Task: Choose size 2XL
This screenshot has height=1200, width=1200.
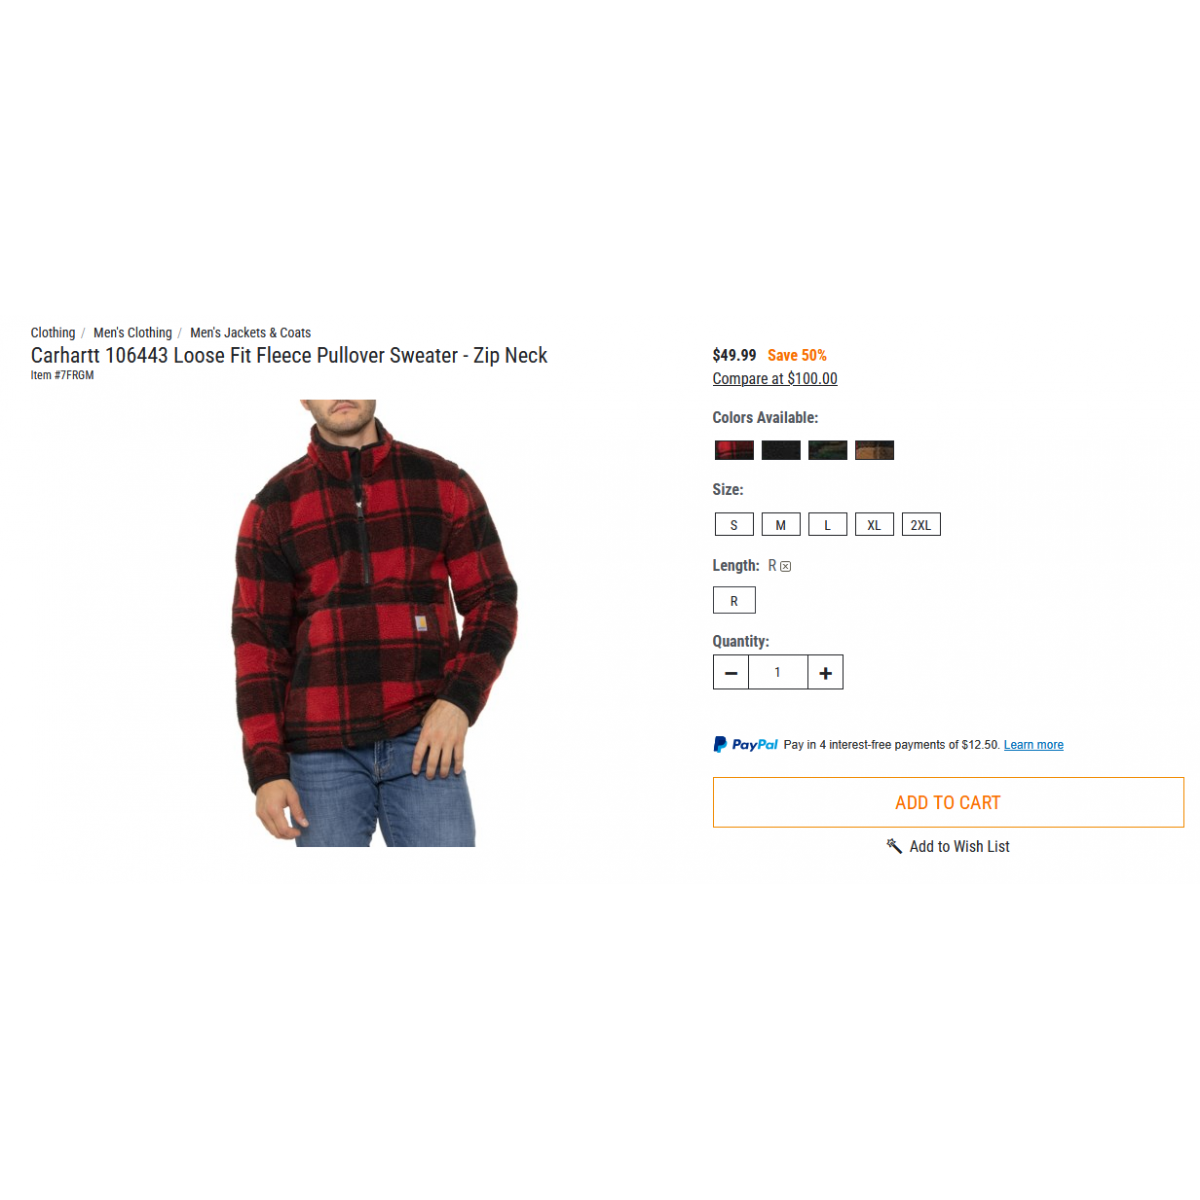Action: (921, 524)
